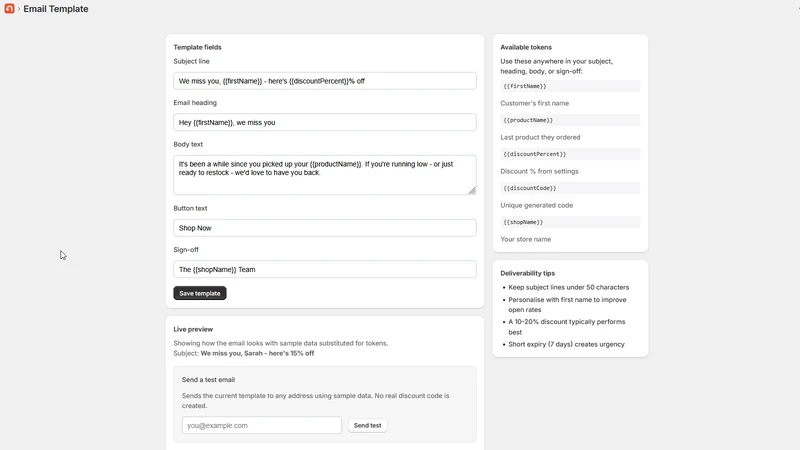800x450 pixels.
Task: Click the 'Customer's first name' description
Action: click(534, 103)
